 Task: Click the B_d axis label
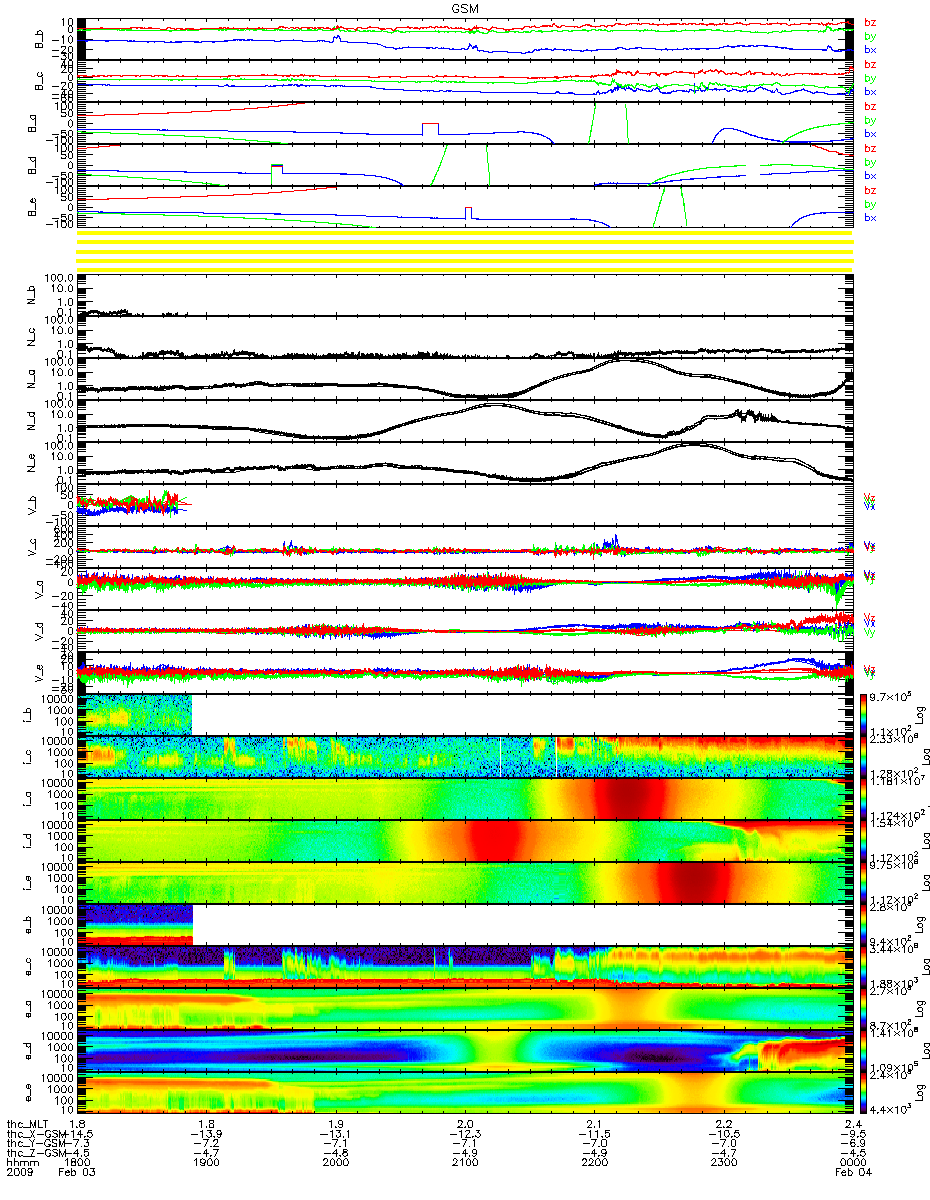coord(33,164)
